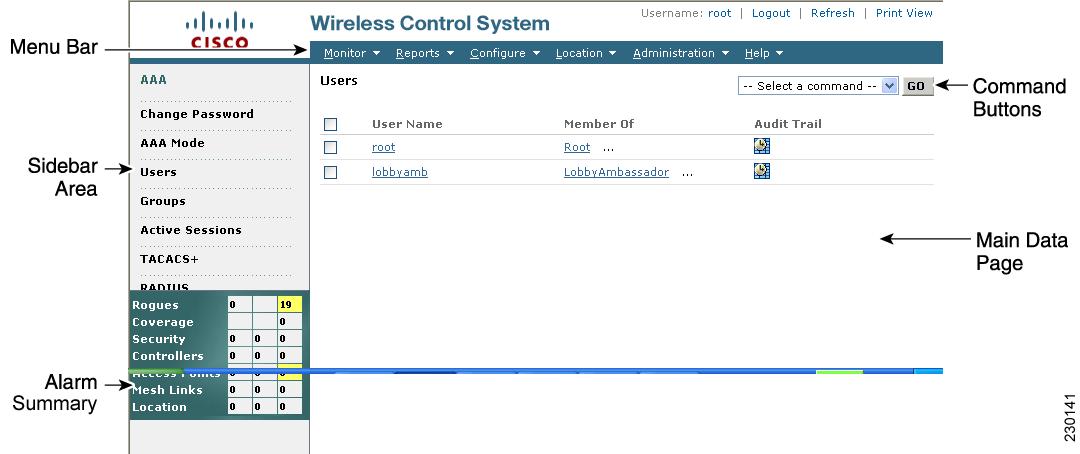
Task: Expand the Reports menu
Action: click(x=425, y=53)
